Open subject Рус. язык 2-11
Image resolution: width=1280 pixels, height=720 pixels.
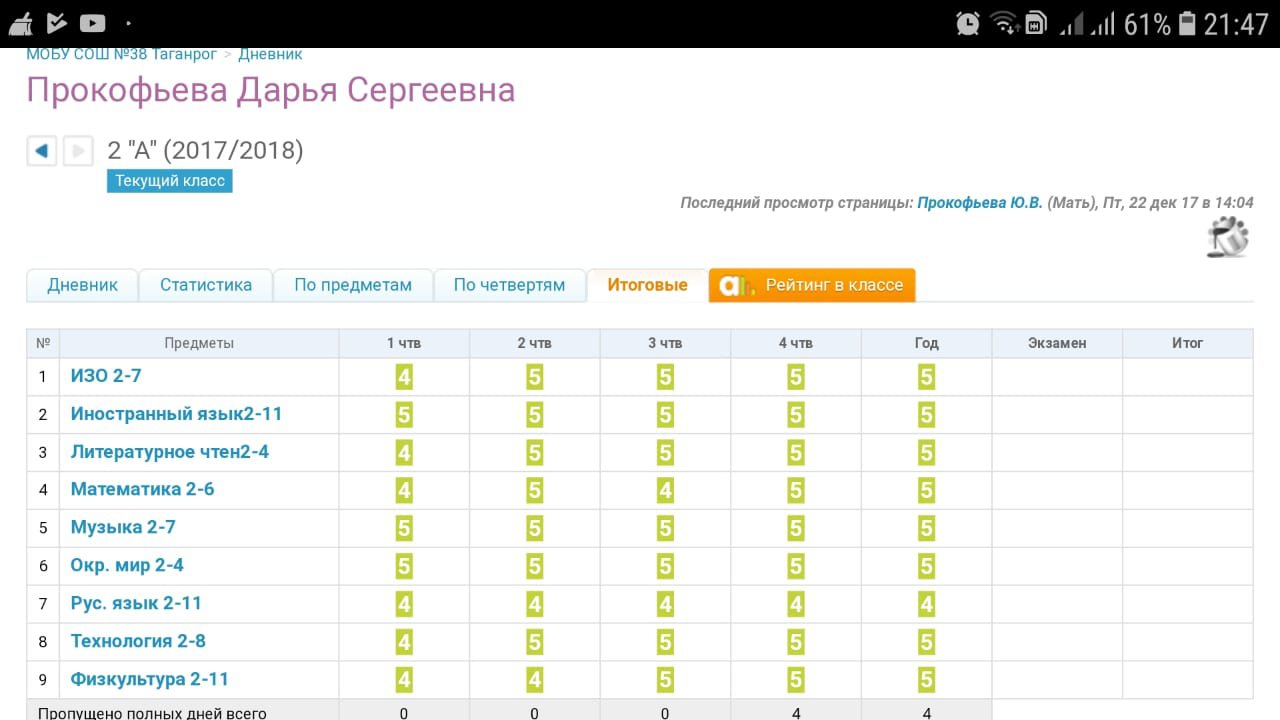point(136,604)
